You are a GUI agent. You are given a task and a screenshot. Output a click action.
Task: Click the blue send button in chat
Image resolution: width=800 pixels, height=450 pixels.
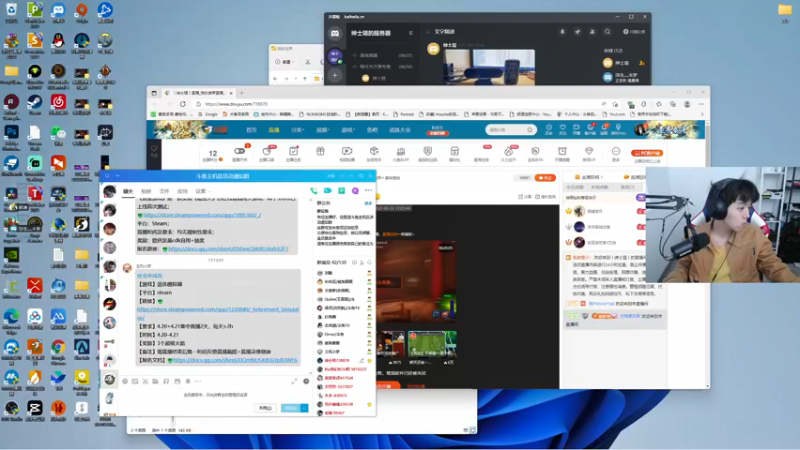tap(290, 408)
